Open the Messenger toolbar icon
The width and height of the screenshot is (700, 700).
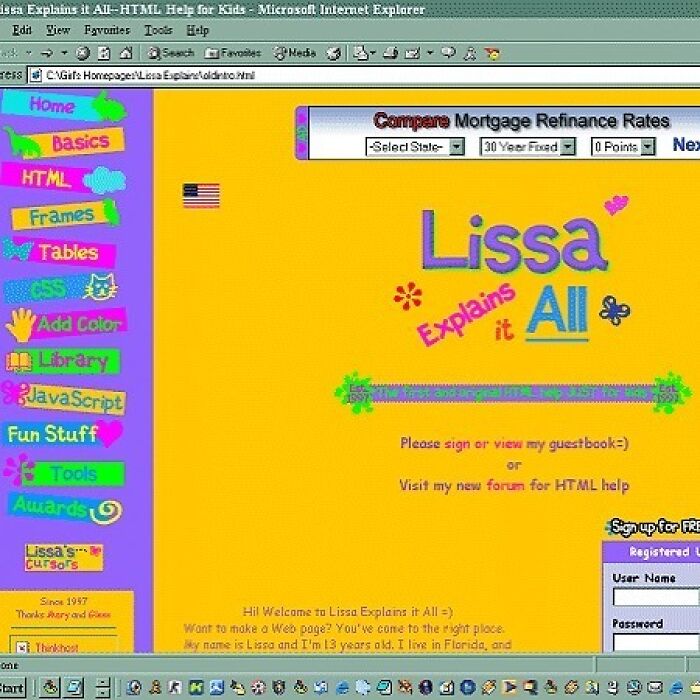click(x=470, y=54)
